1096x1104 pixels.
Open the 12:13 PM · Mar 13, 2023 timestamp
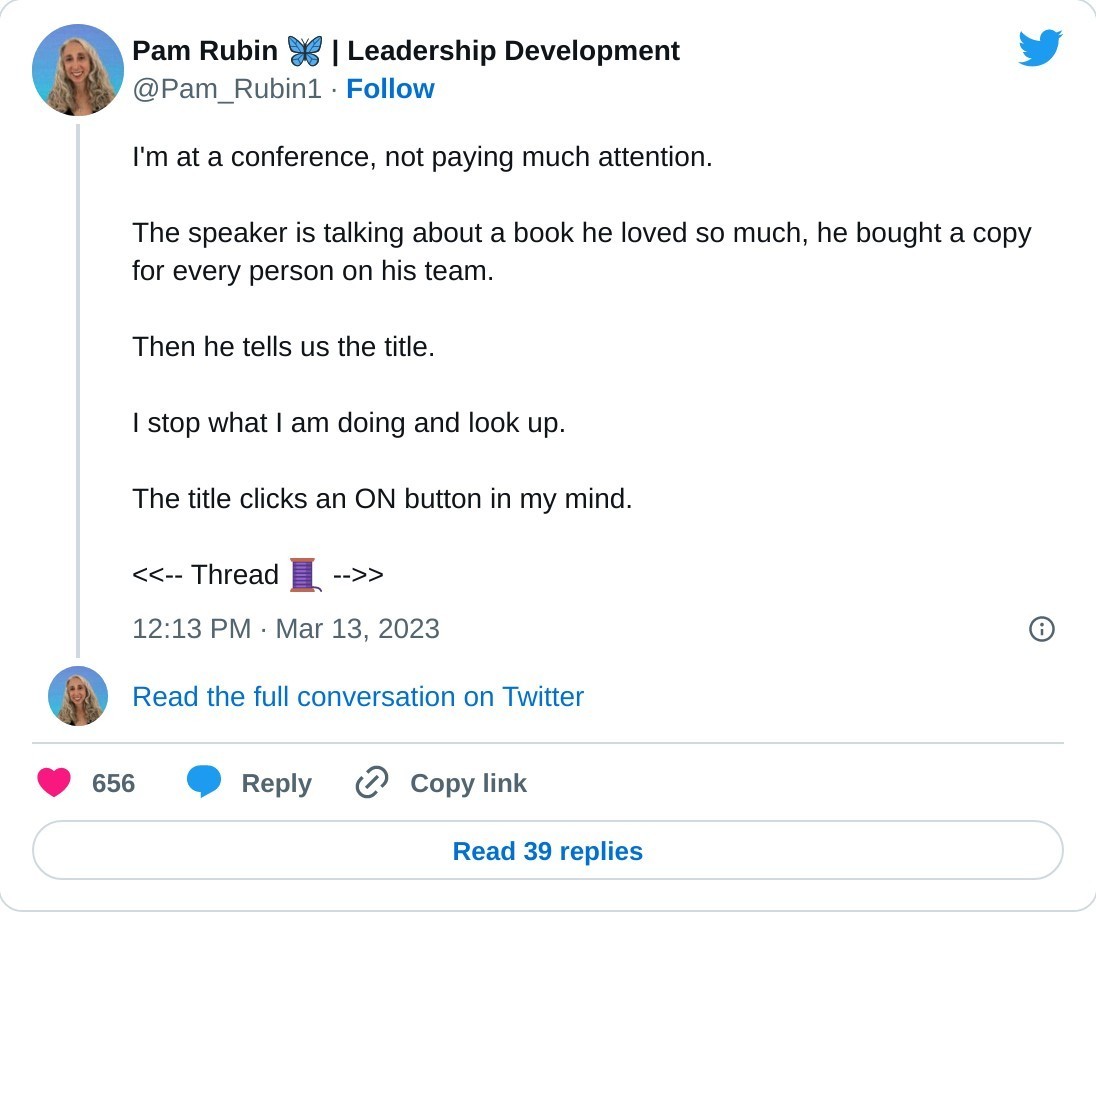(x=286, y=629)
